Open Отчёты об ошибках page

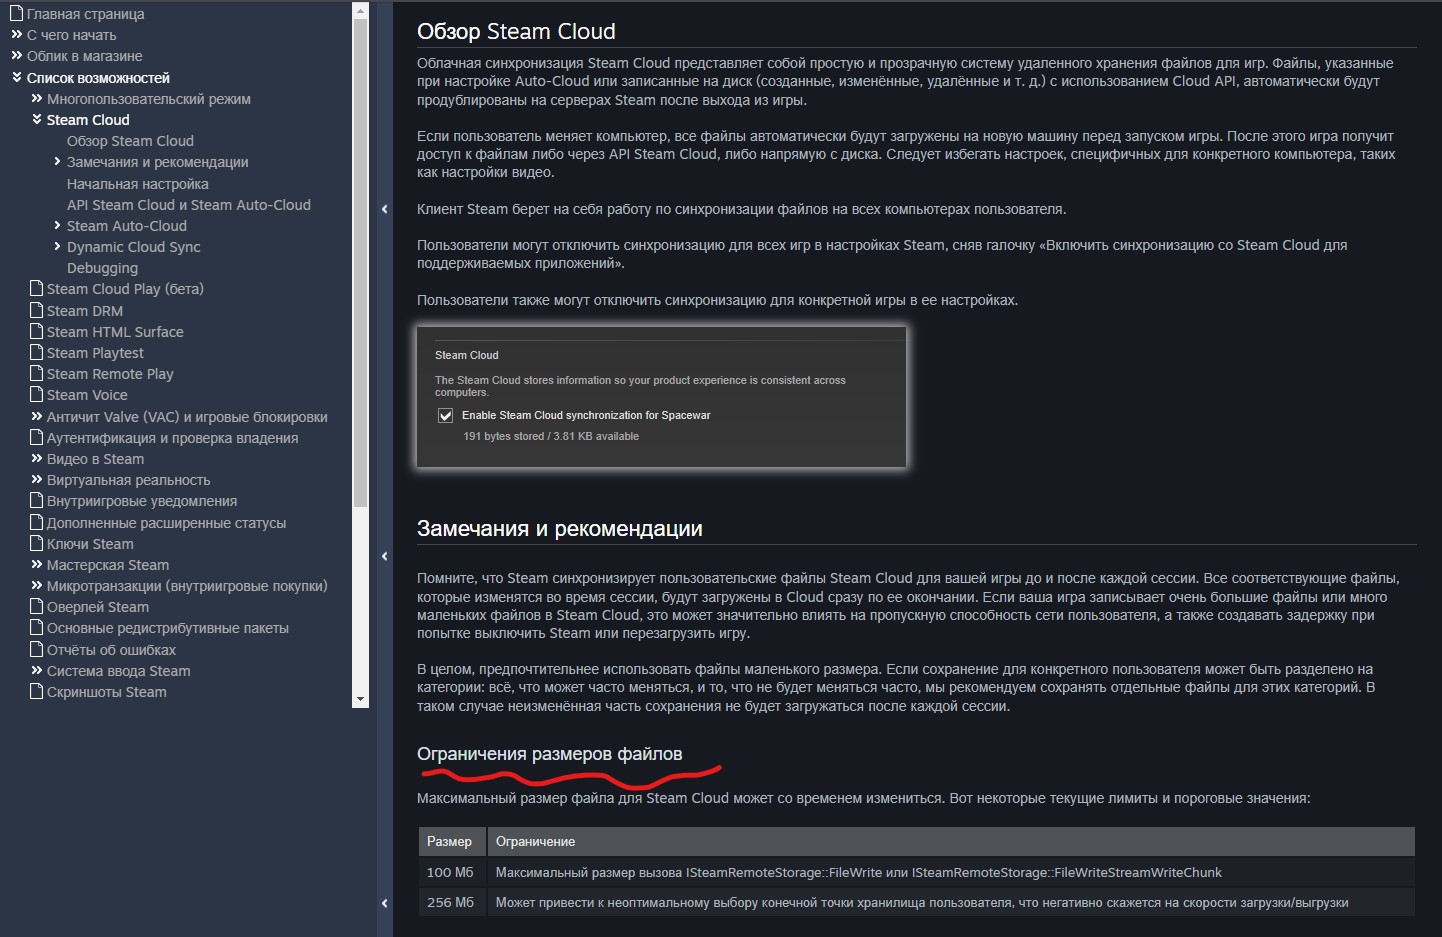pyautogui.click(x=111, y=650)
